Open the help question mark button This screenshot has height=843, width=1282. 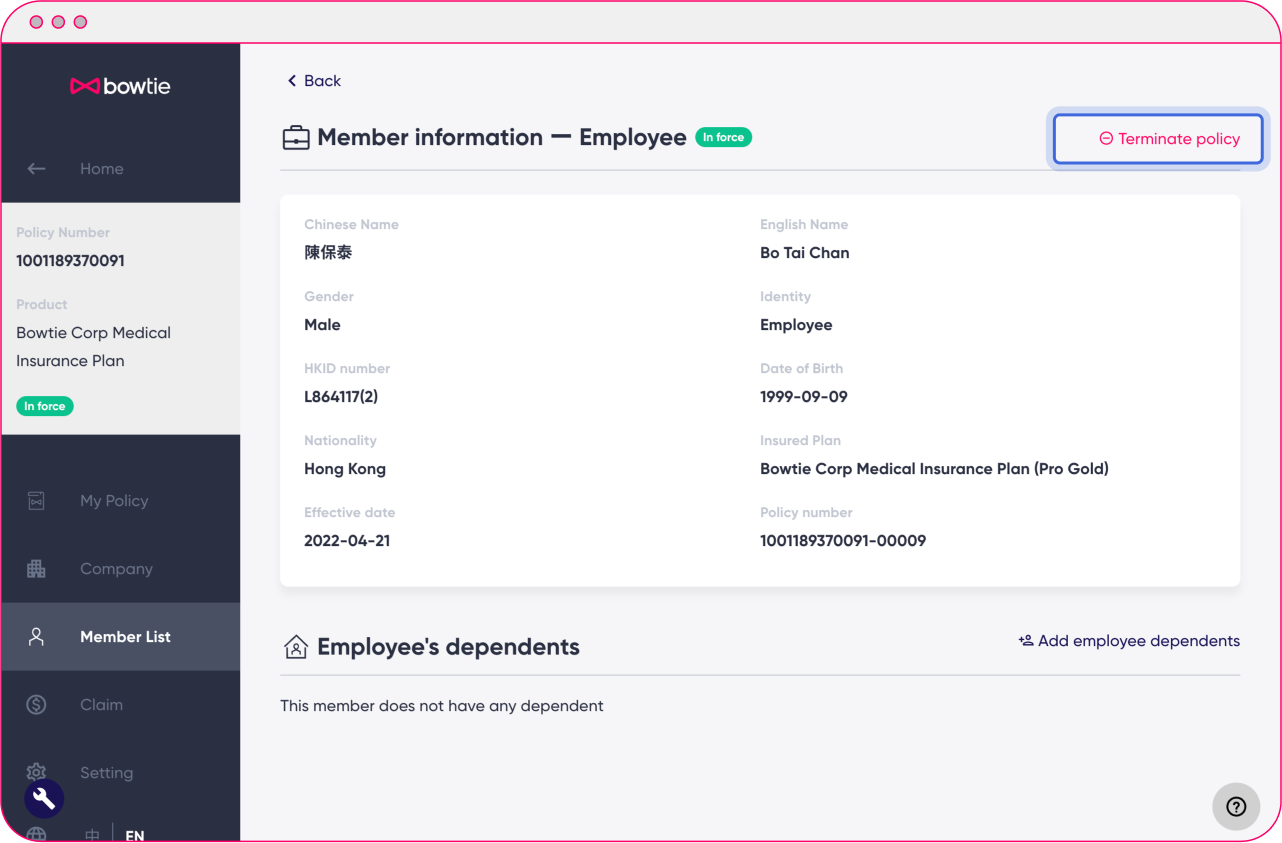[x=1236, y=806]
